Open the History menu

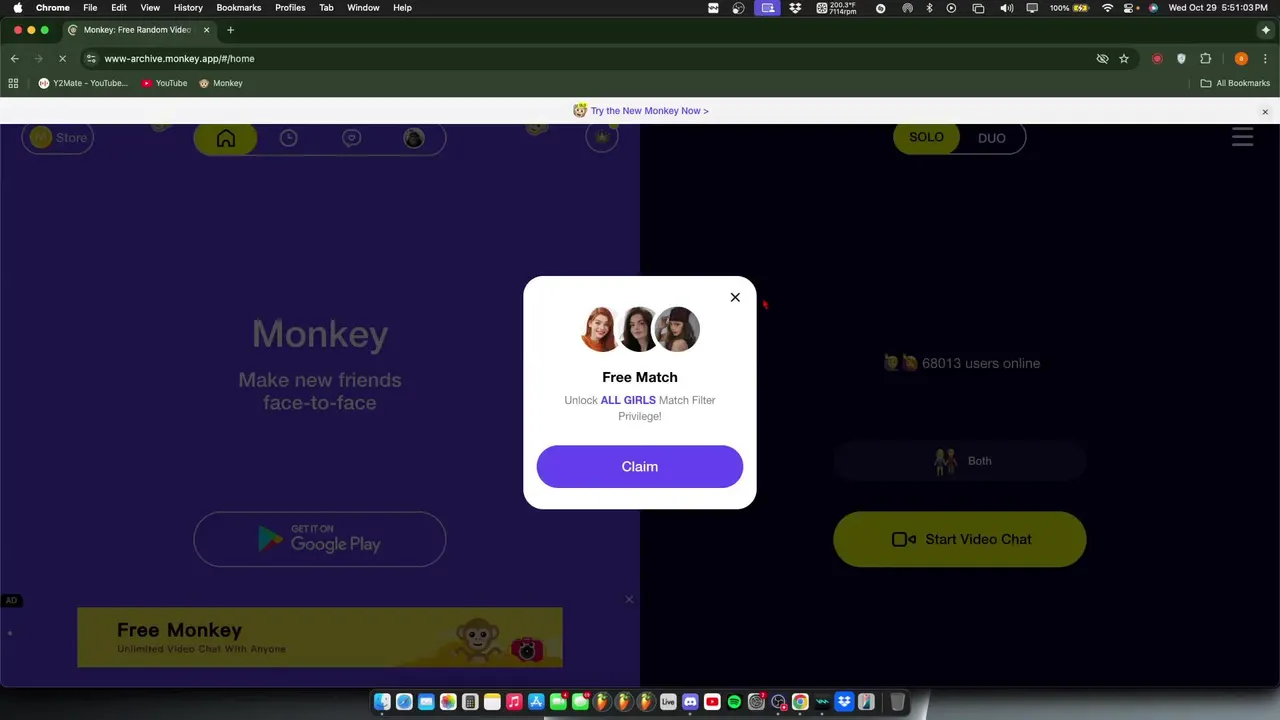coord(188,8)
